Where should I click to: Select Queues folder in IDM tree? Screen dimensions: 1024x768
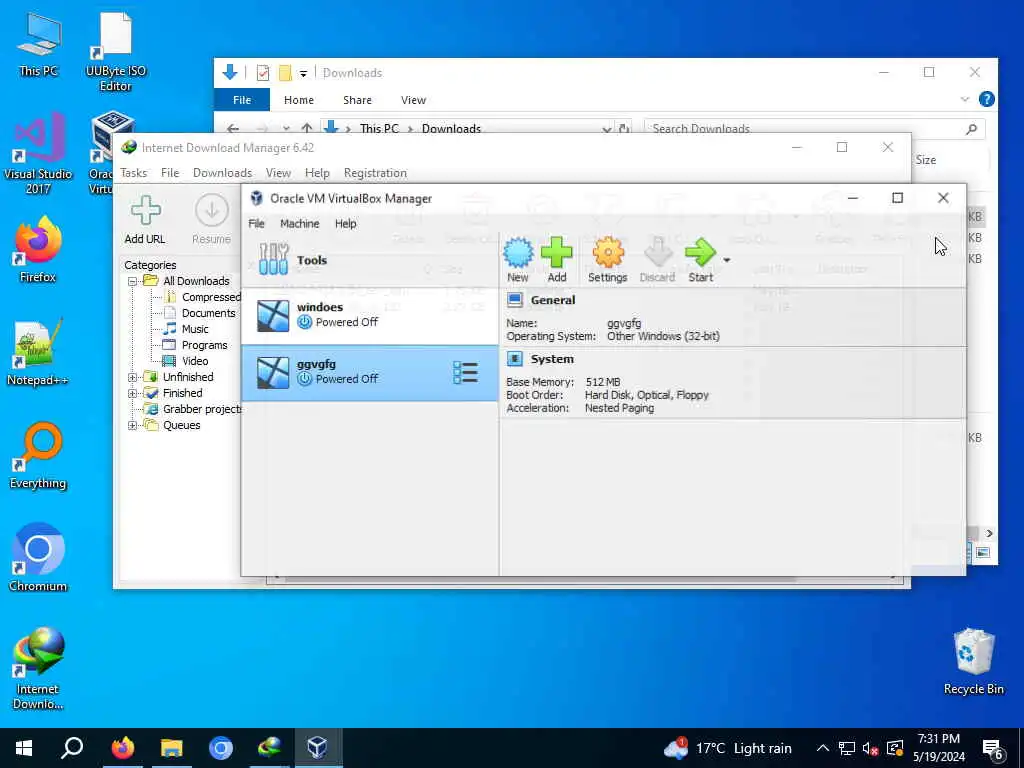click(182, 425)
